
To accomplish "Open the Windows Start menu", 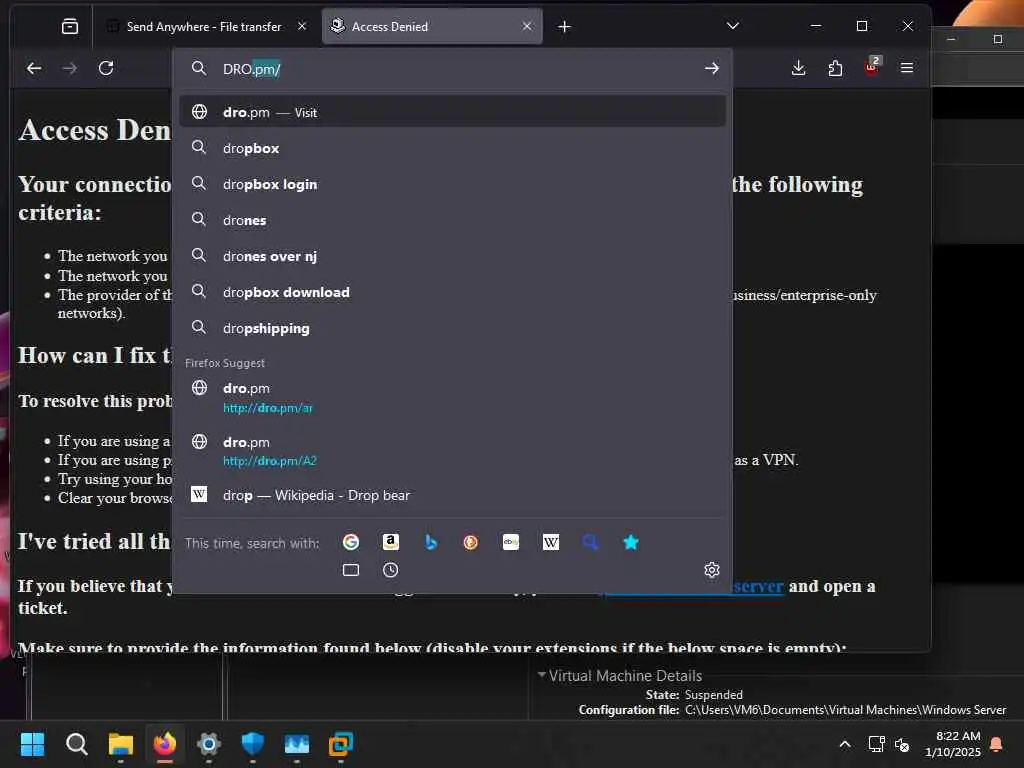I will (x=33, y=744).
